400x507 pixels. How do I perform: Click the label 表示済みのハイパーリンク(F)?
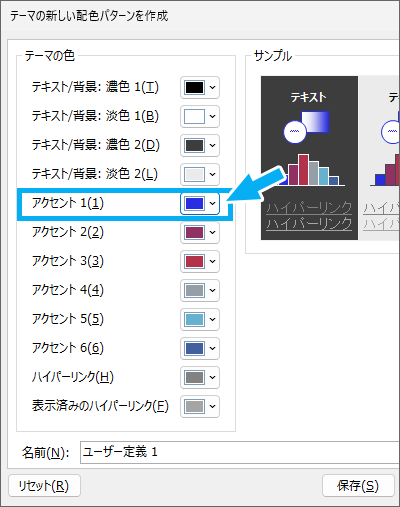pos(100,406)
